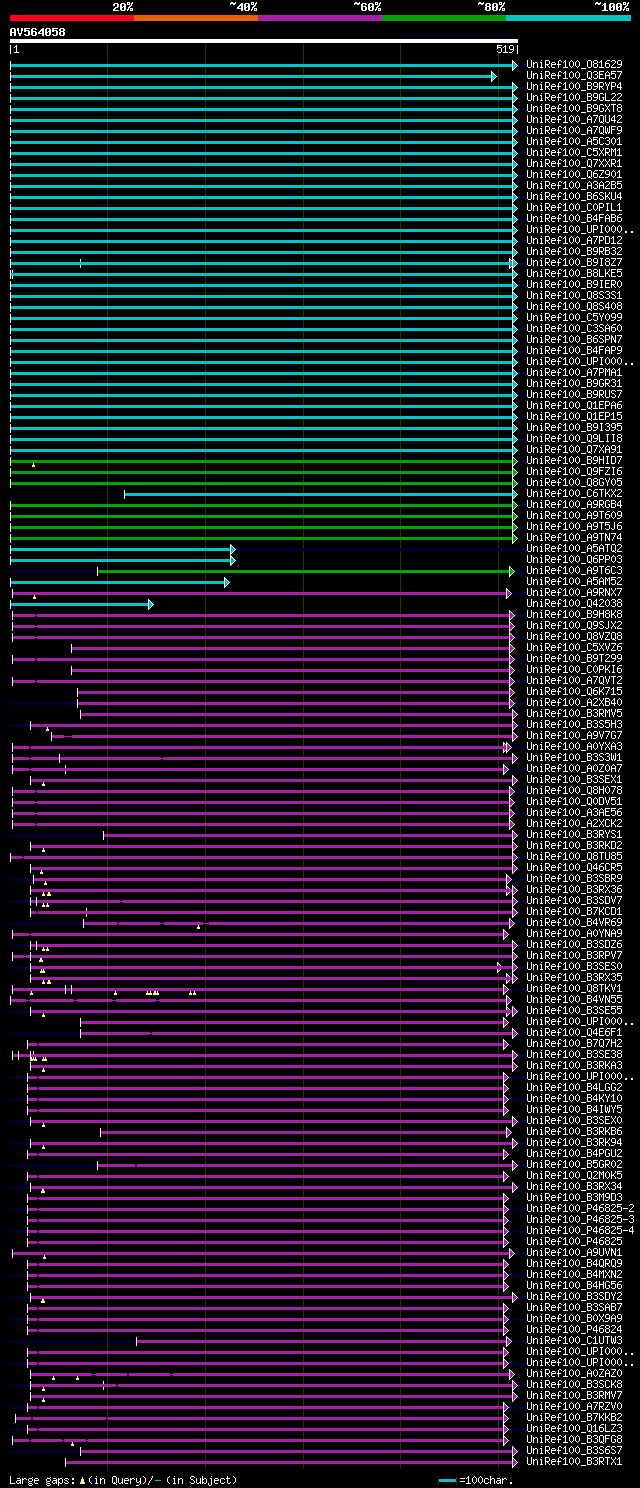Viewport: 640px width, 1488px height.
Task: Select hit label UniRef100_C5XVZ6
Action: [574, 647]
